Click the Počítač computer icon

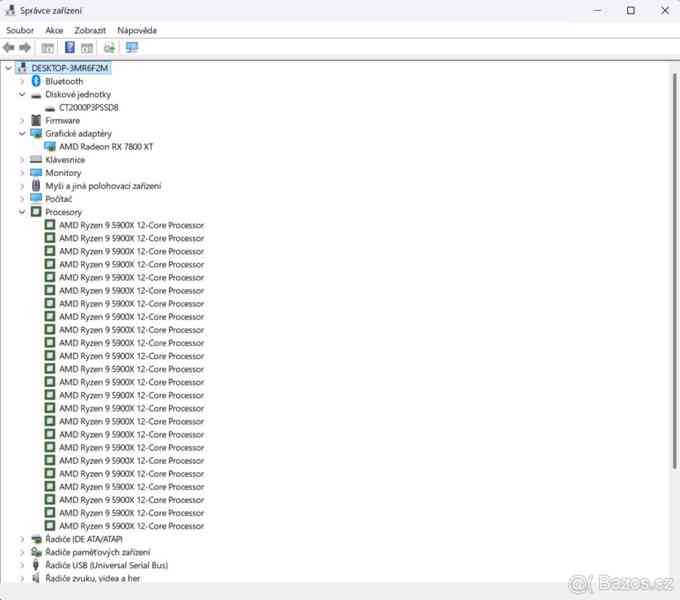click(36, 199)
